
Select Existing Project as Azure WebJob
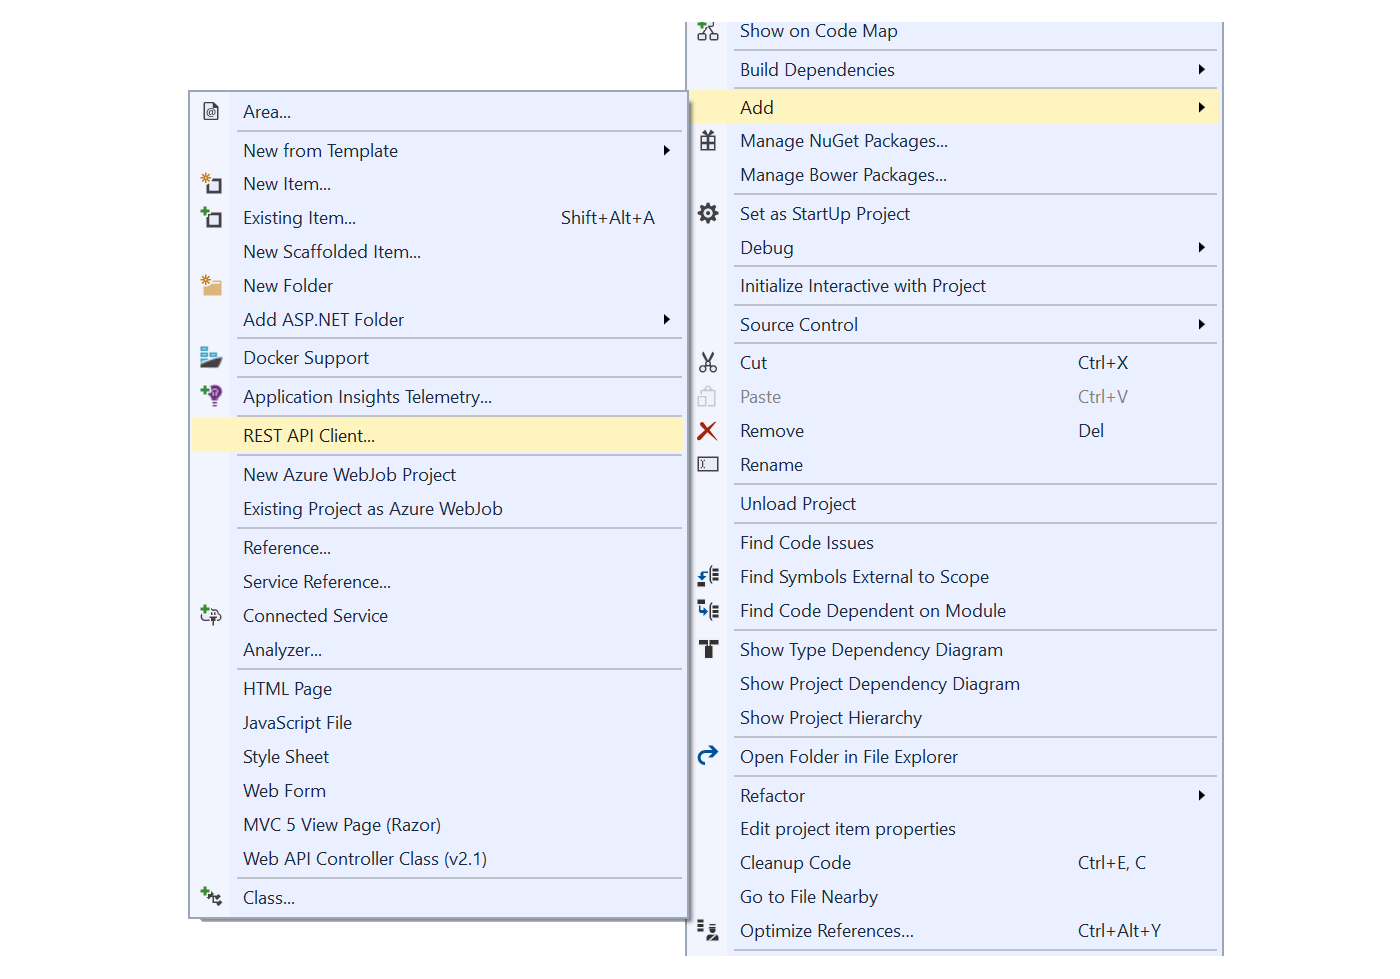tap(372, 509)
